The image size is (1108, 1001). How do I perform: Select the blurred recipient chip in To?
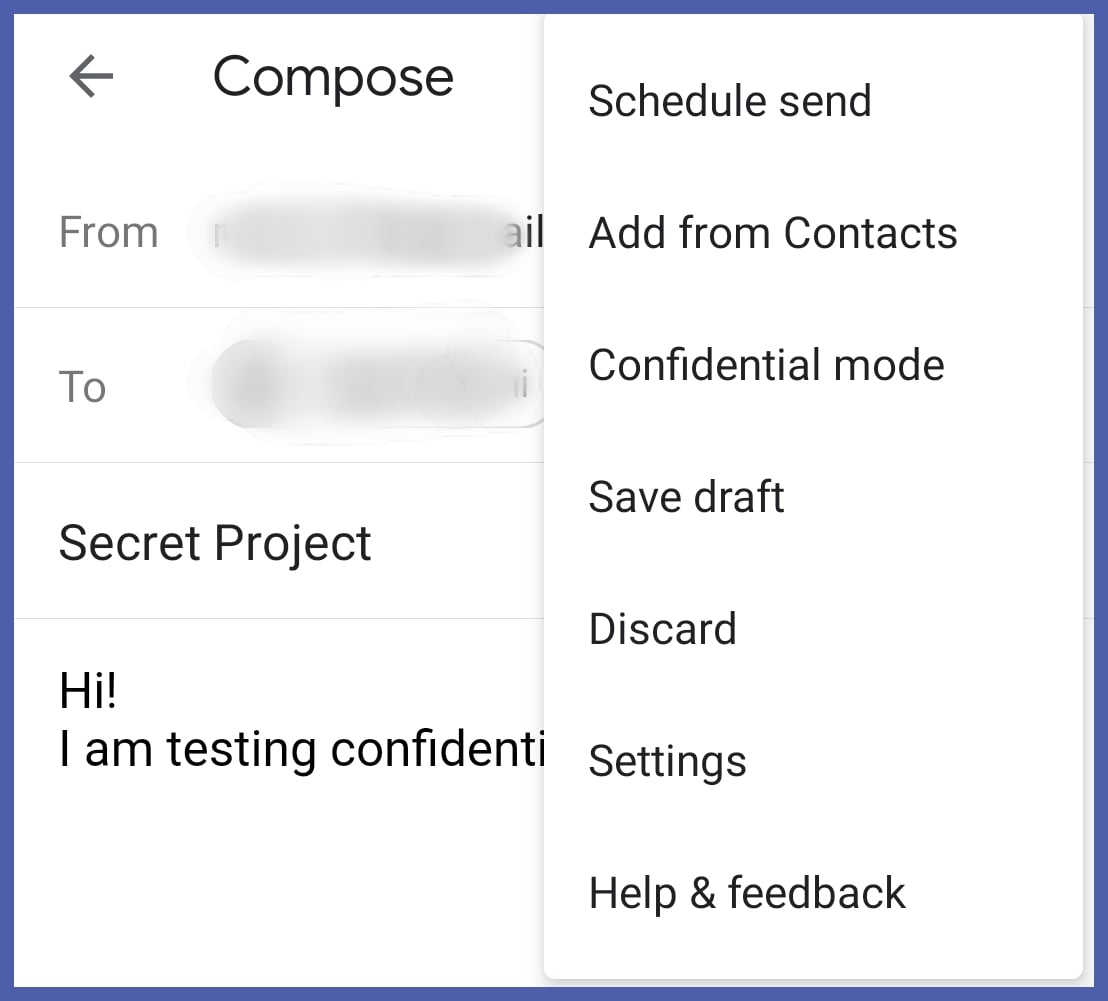click(375, 385)
